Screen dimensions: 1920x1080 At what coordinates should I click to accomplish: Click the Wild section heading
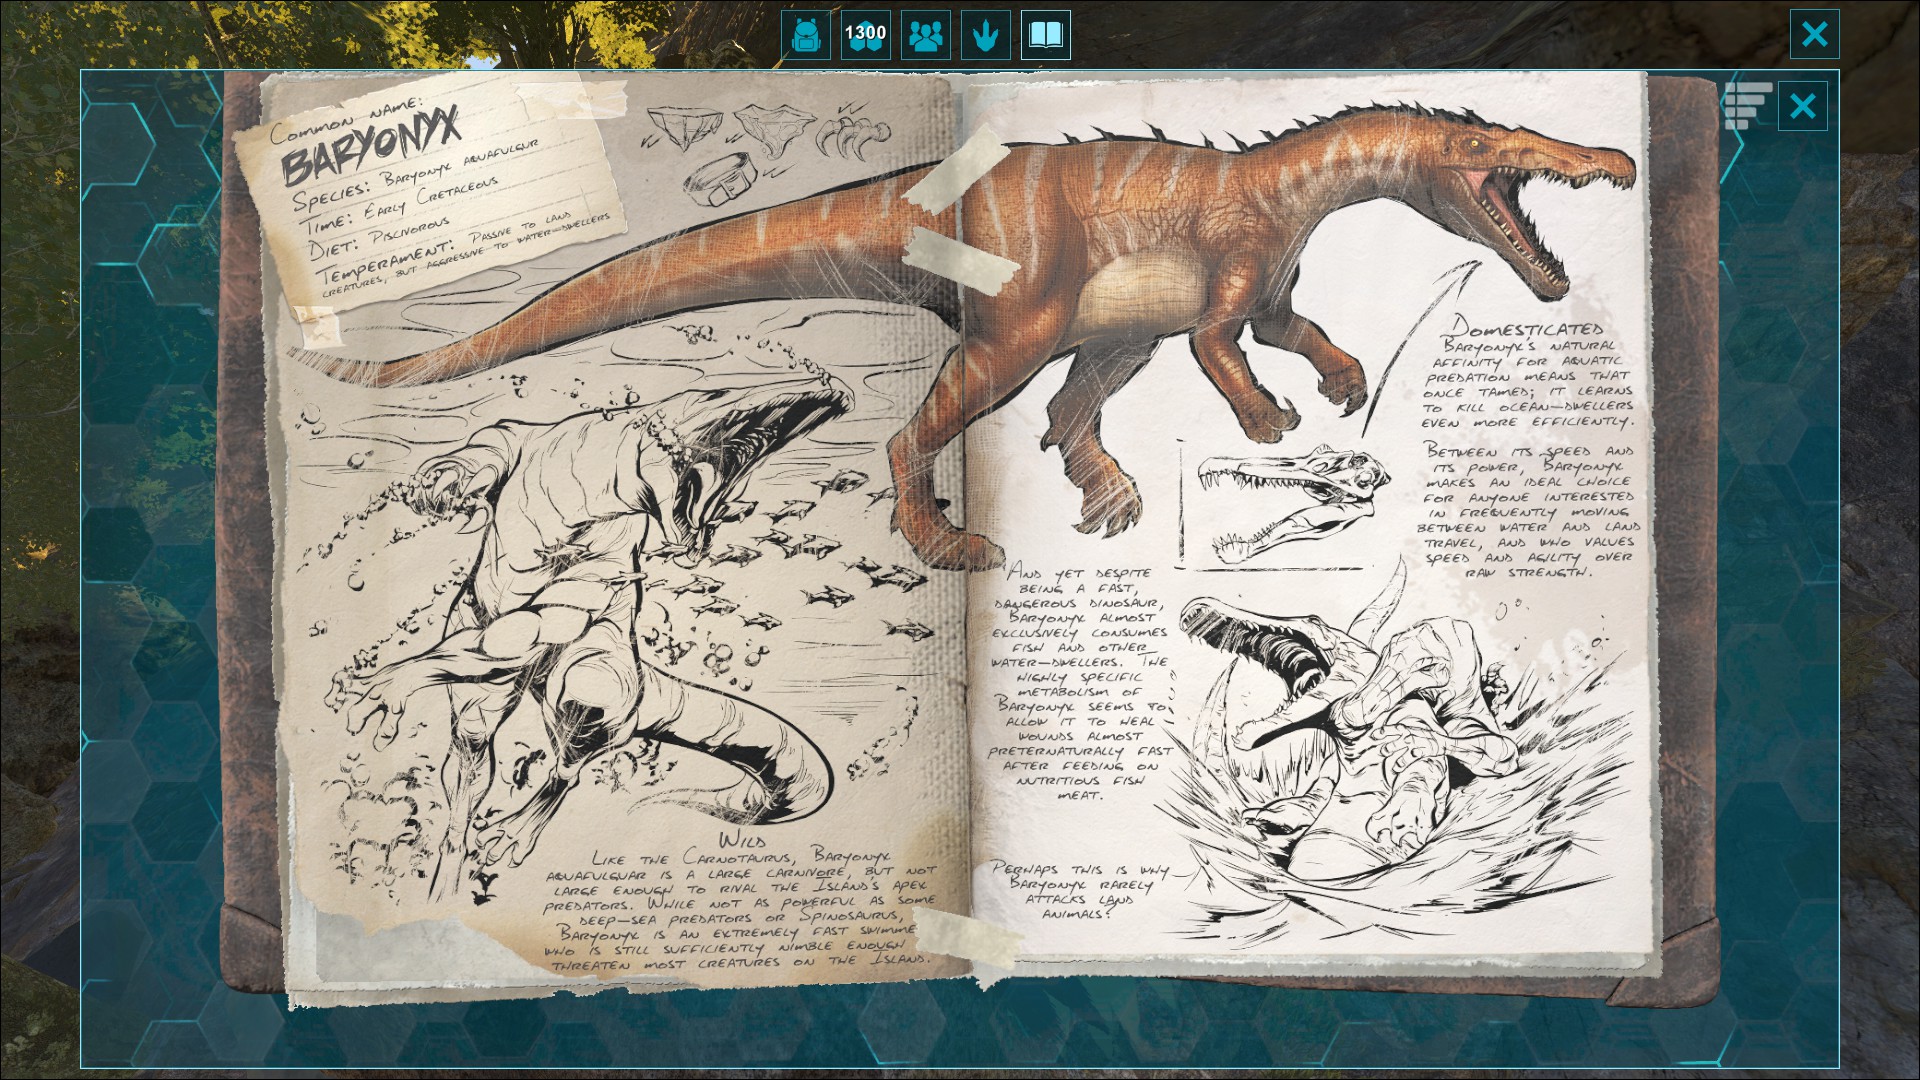point(742,841)
